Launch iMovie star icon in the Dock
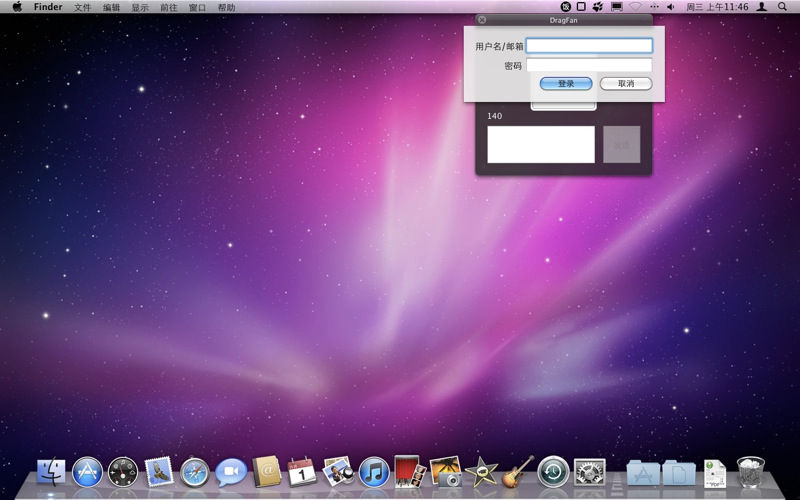This screenshot has width=800, height=500. pos(481,472)
